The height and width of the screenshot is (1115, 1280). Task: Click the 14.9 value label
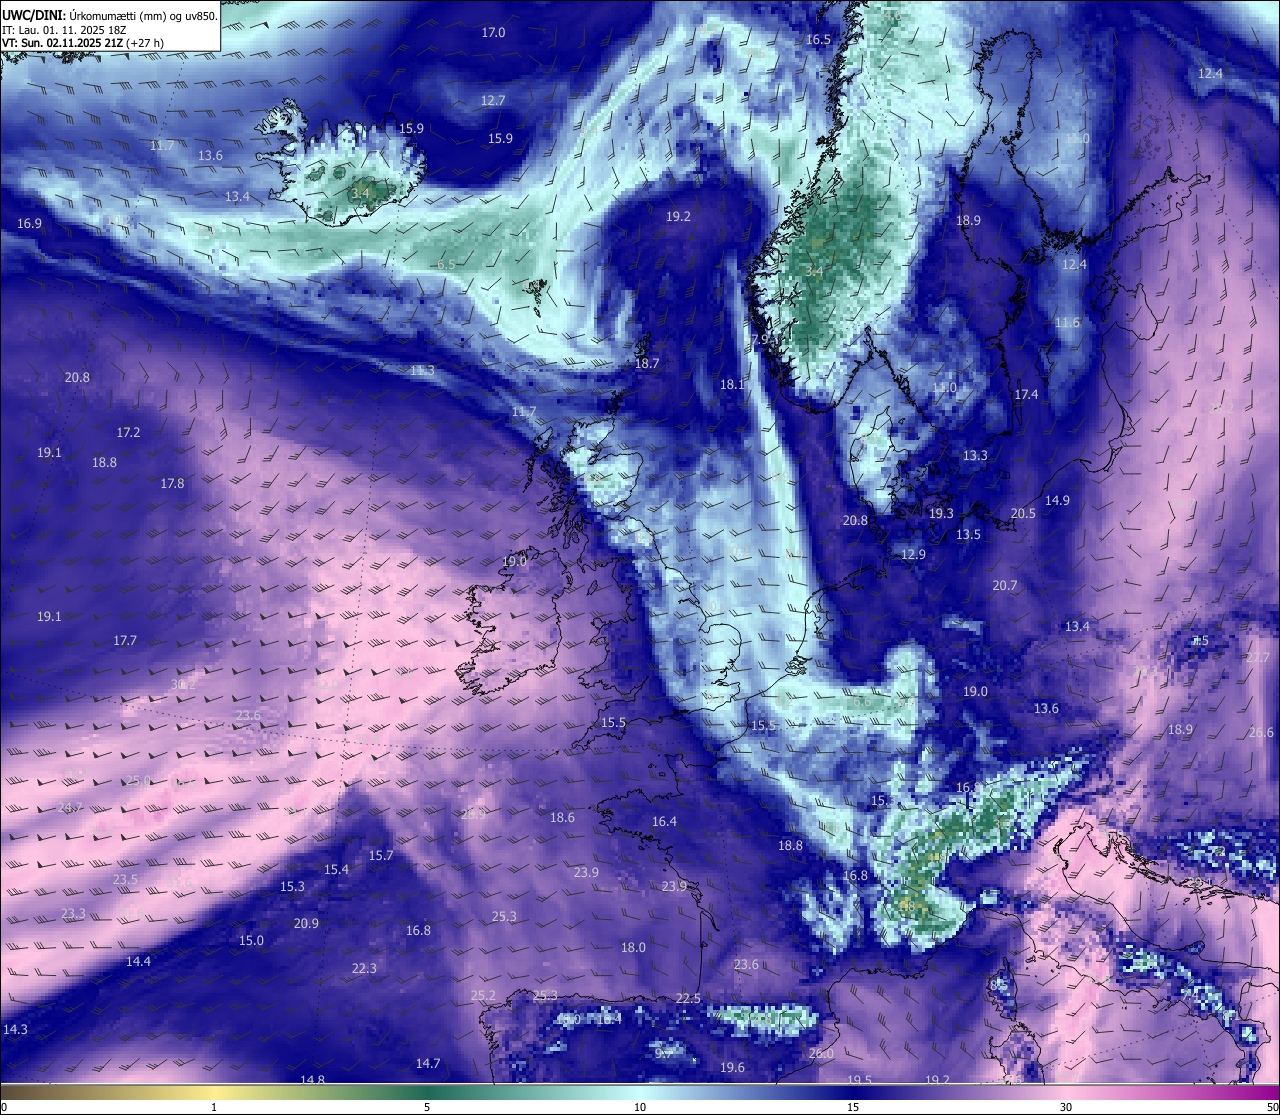(x=1057, y=501)
